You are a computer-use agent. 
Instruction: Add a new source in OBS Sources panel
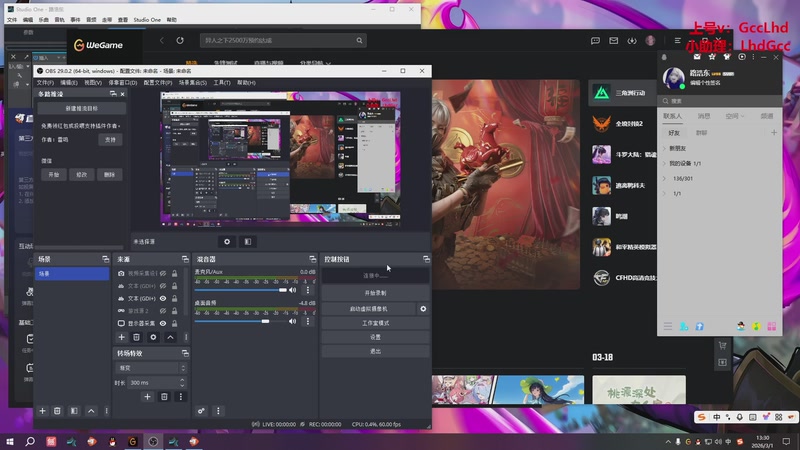click(x=121, y=337)
